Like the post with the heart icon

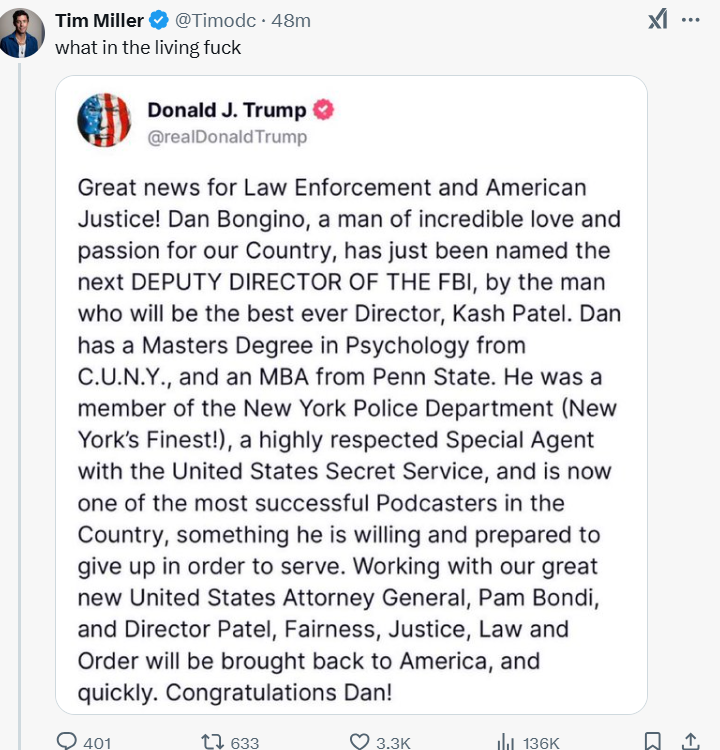pos(360,741)
